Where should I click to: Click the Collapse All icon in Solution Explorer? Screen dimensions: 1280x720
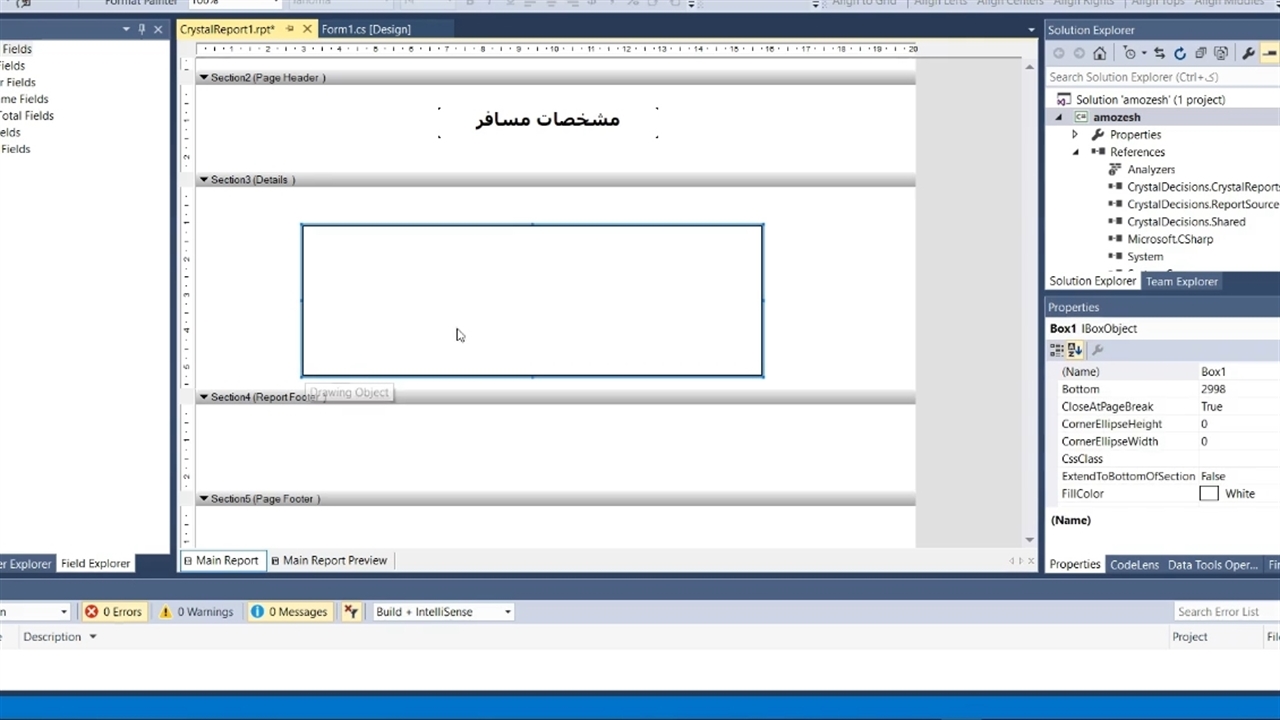point(1201,54)
